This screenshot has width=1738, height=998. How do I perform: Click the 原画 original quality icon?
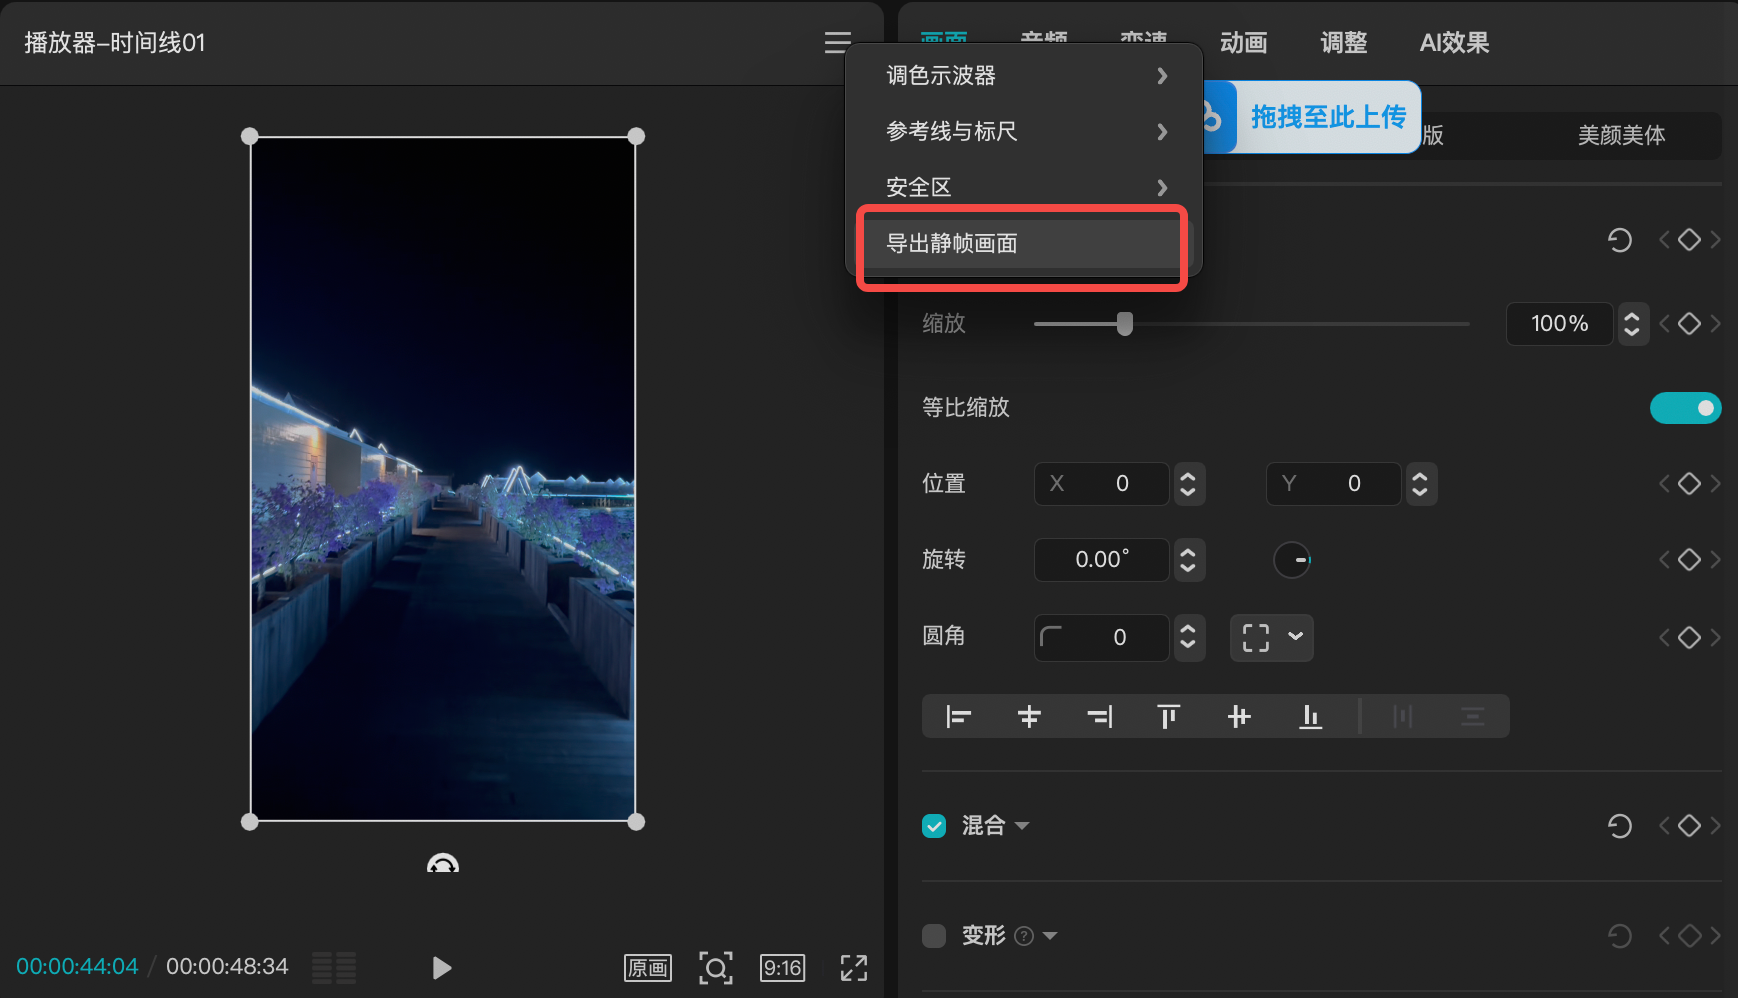pyautogui.click(x=648, y=967)
